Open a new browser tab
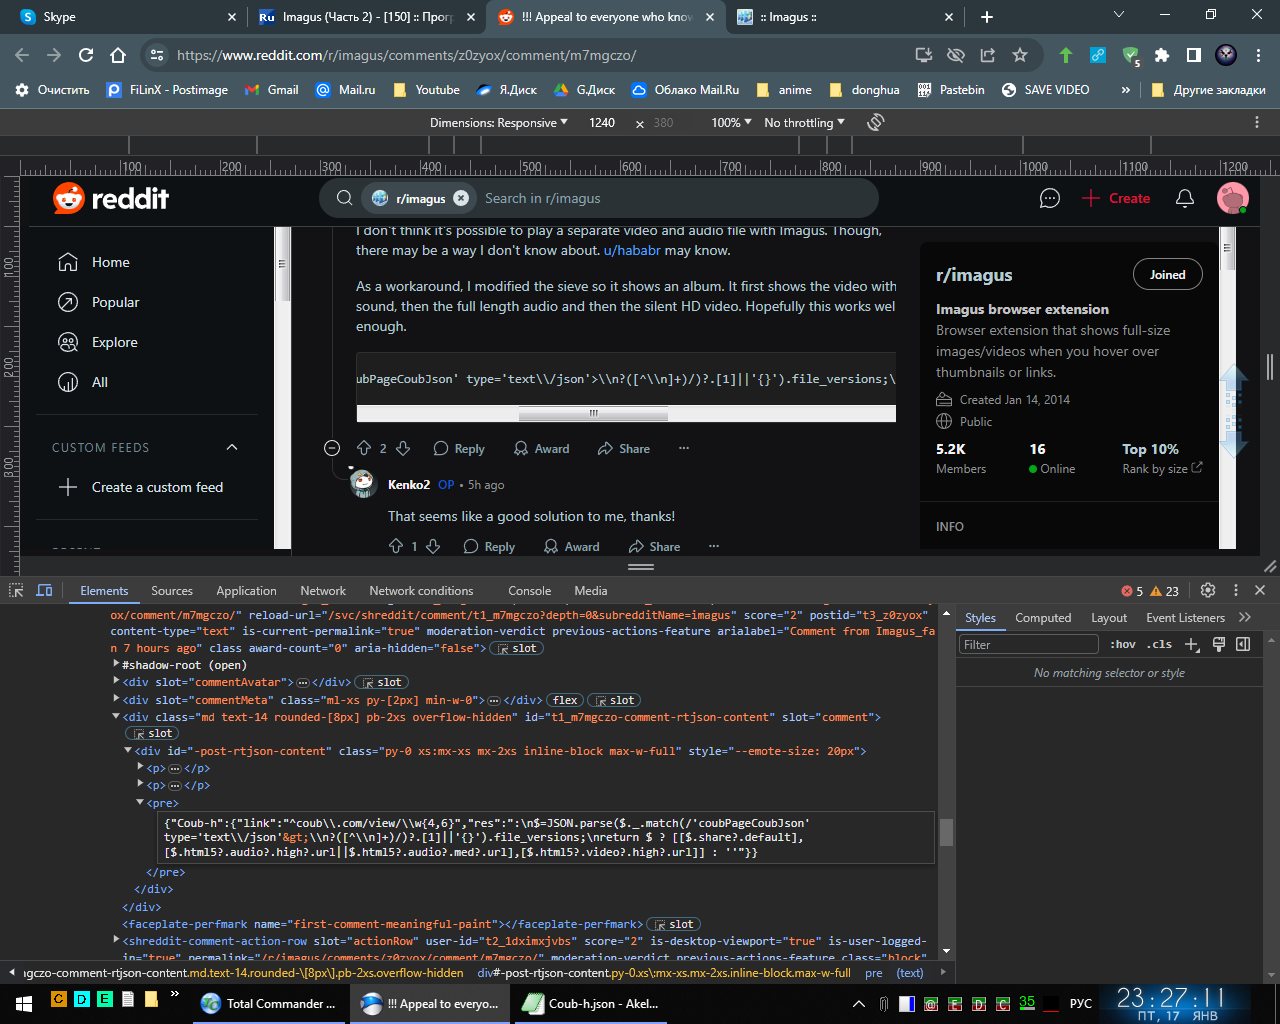The height and width of the screenshot is (1024, 1280). click(x=987, y=17)
